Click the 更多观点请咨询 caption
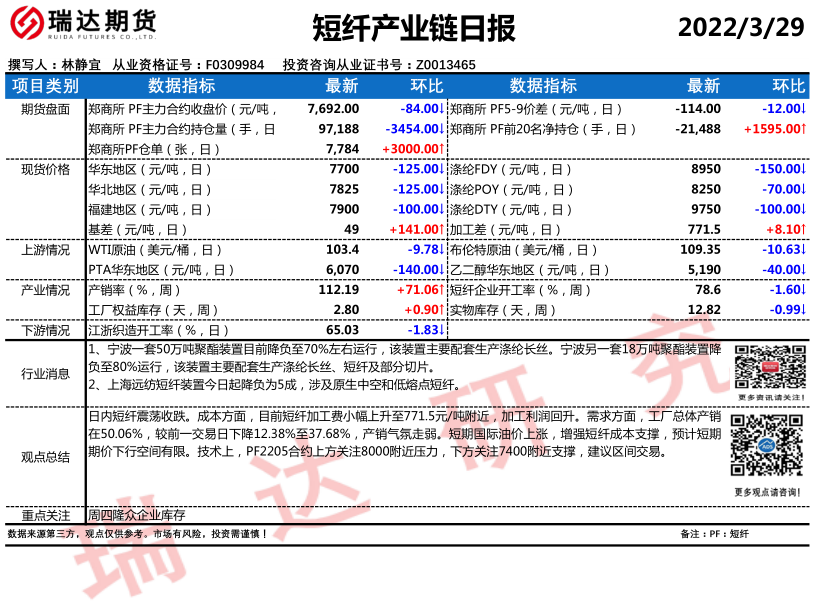The image size is (814, 605). click(767, 492)
